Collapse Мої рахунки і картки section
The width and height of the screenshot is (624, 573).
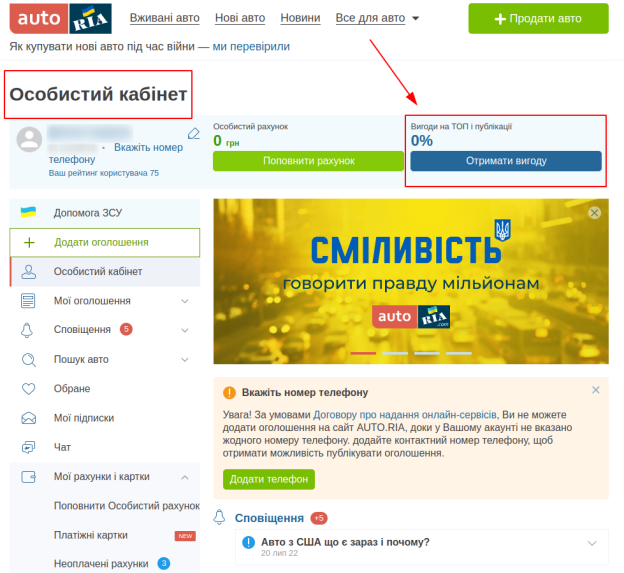pos(185,477)
